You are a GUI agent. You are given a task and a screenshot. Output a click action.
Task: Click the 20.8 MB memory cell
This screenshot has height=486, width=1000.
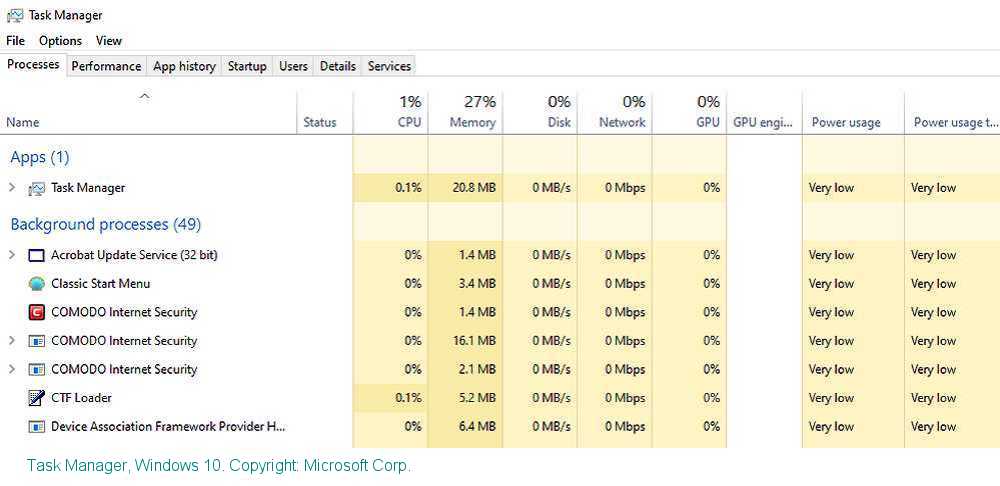click(x=466, y=188)
